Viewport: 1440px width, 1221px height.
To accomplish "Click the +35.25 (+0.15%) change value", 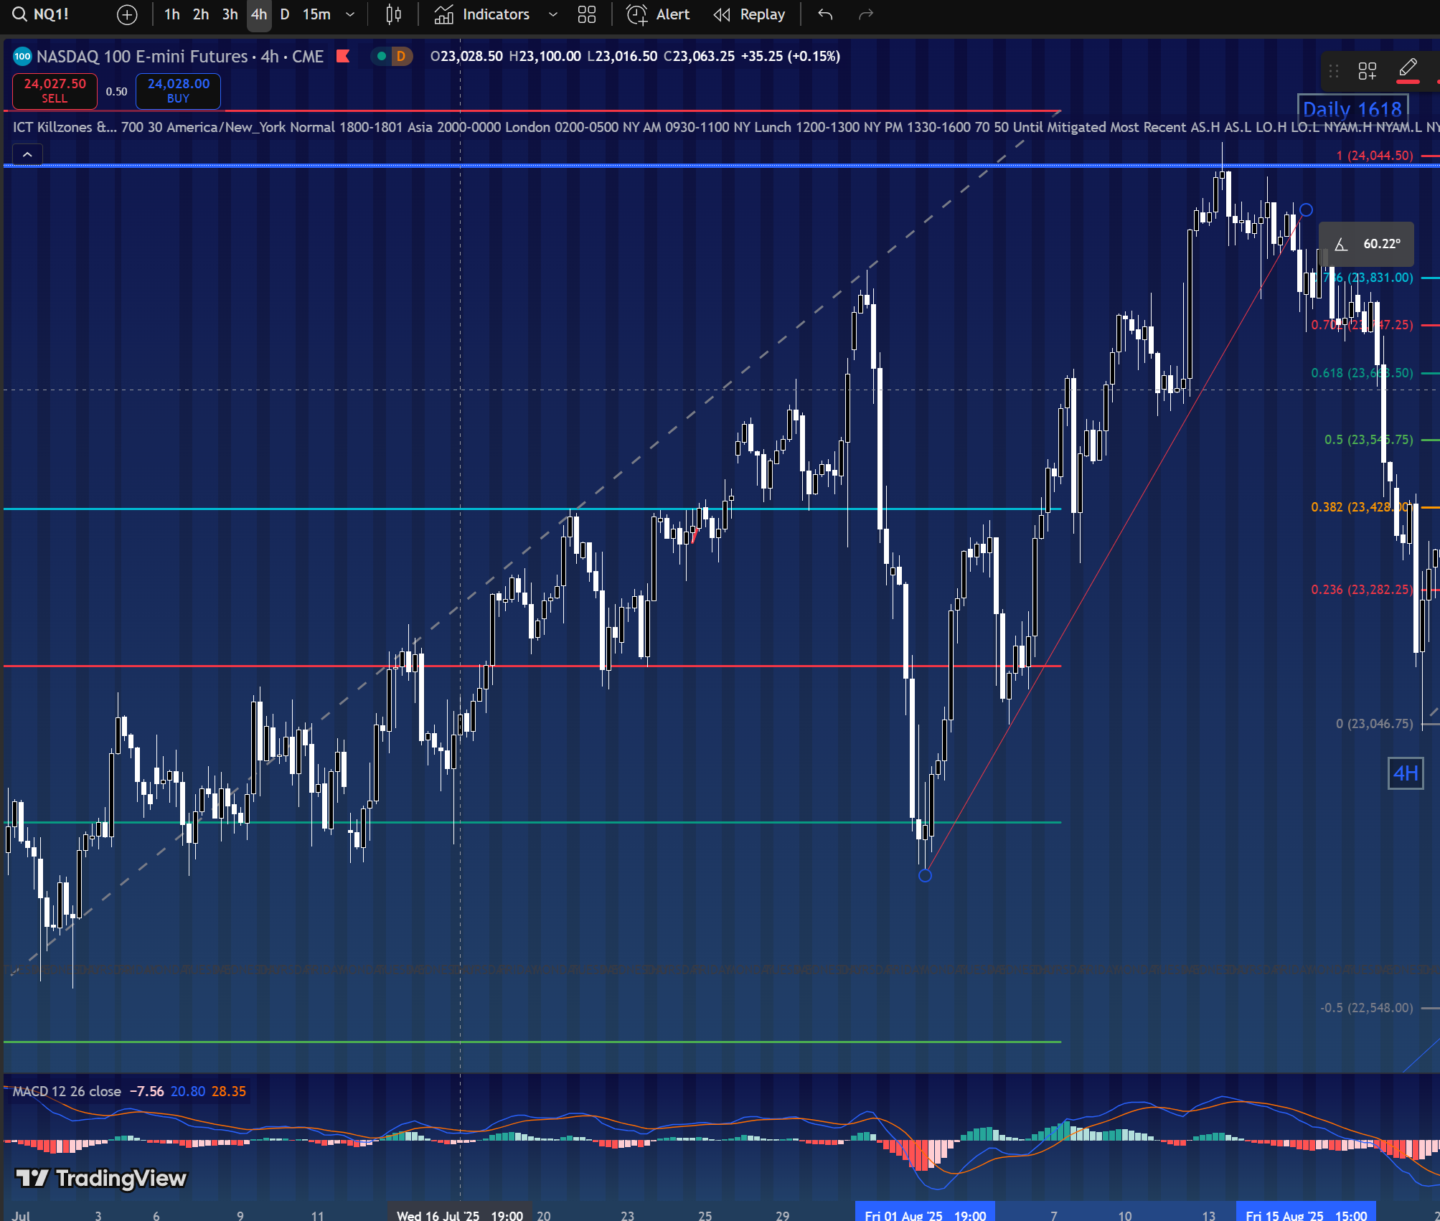I will click(x=790, y=56).
